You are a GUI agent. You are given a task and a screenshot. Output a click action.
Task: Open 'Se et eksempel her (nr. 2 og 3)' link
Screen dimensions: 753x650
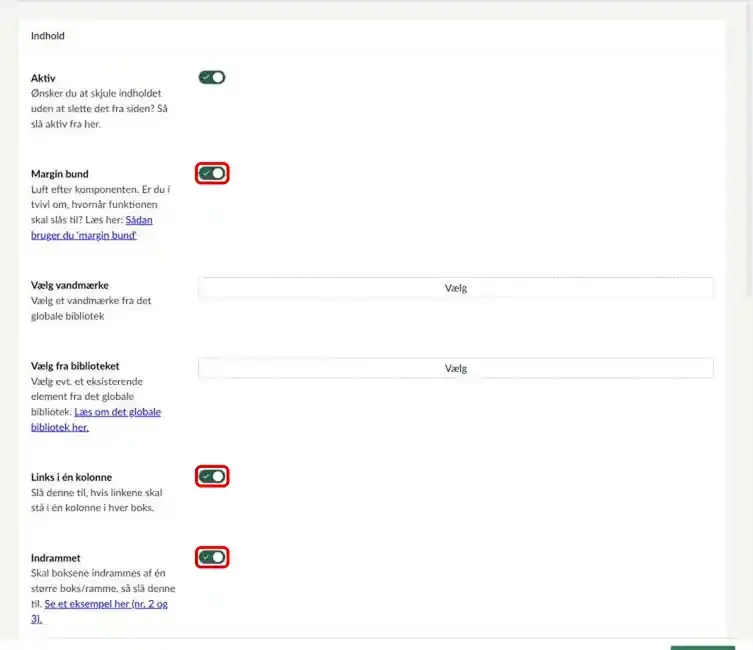pos(99,611)
